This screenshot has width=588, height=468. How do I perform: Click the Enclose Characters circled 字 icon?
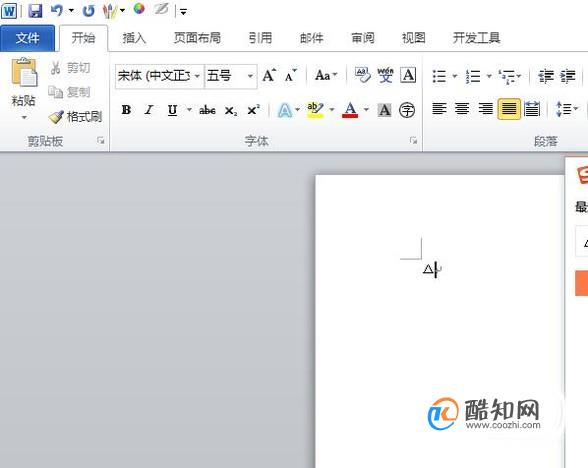click(407, 110)
